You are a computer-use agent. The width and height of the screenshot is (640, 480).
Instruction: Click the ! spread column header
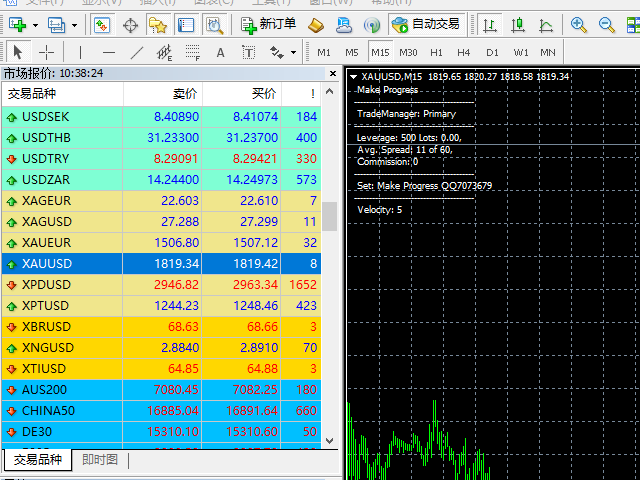click(301, 94)
